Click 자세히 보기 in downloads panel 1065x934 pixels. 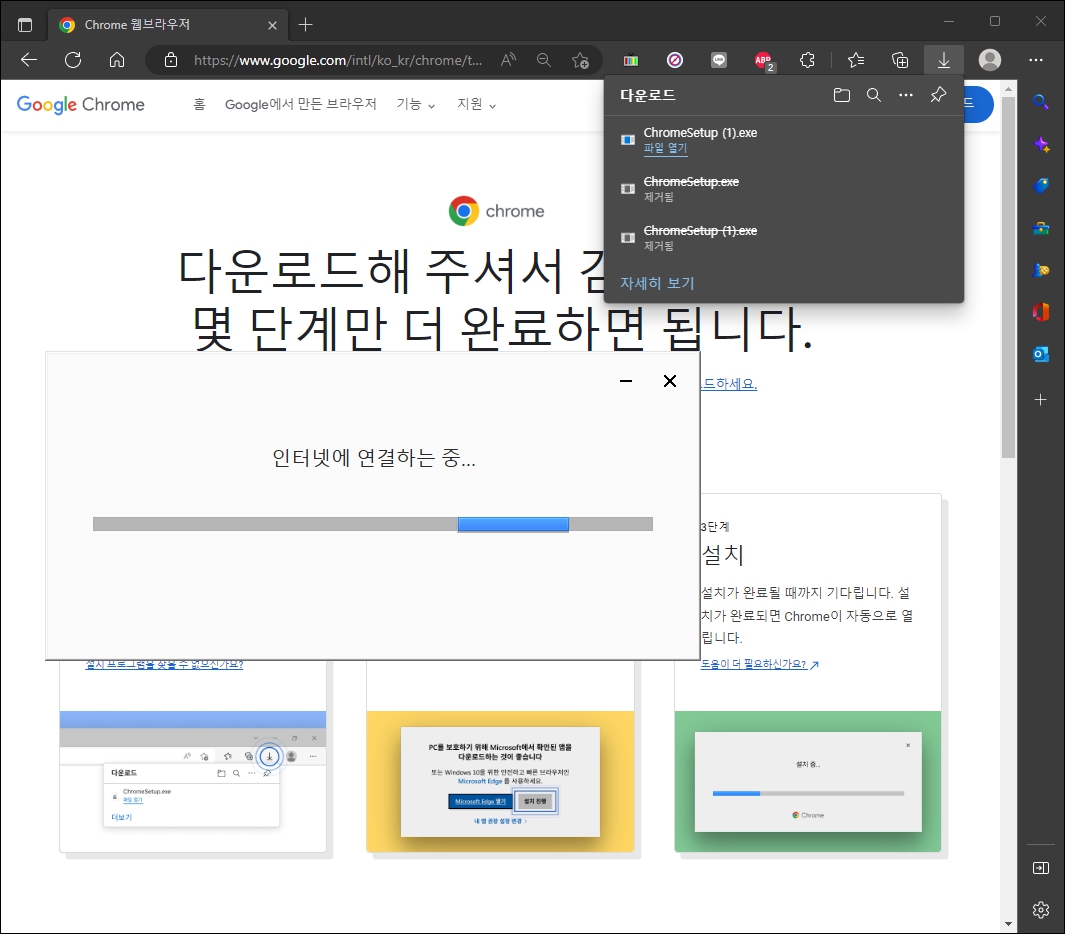pyautogui.click(x=657, y=283)
